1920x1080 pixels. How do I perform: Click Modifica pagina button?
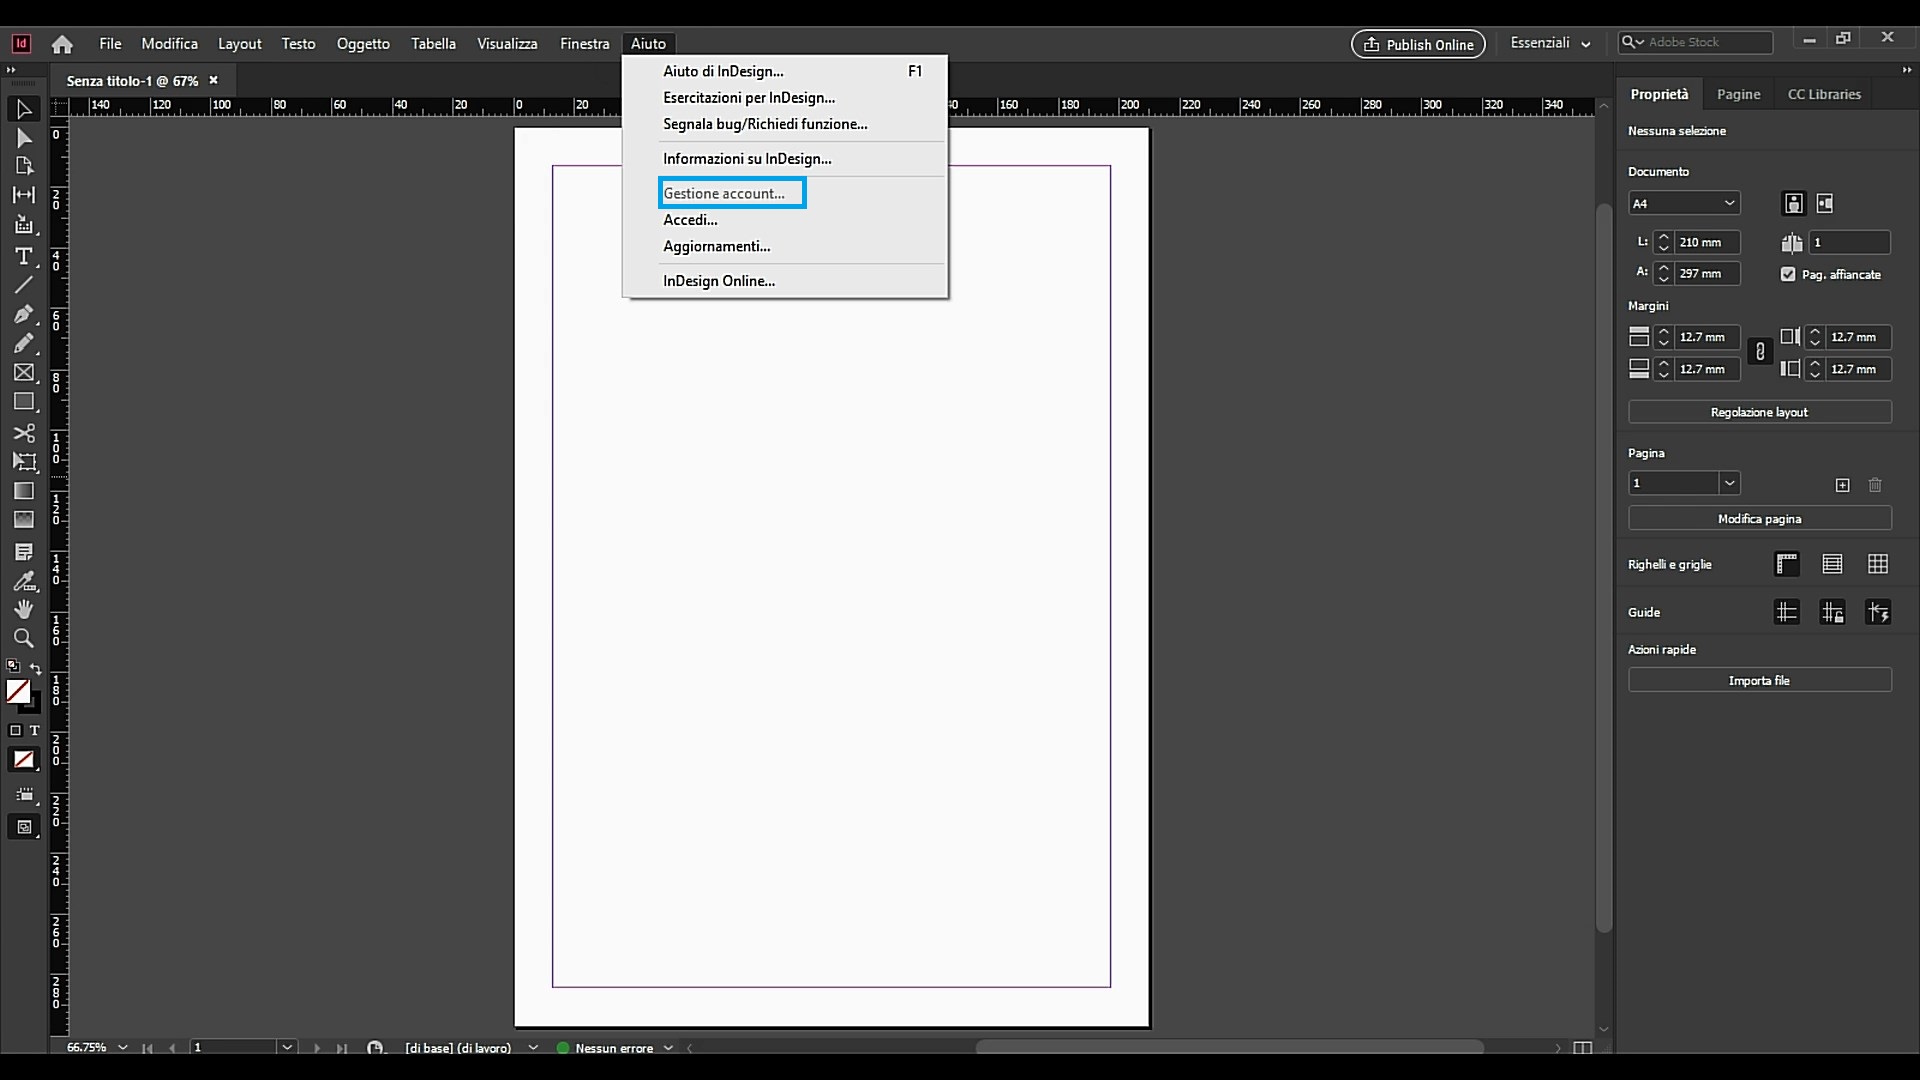[x=1759, y=519]
